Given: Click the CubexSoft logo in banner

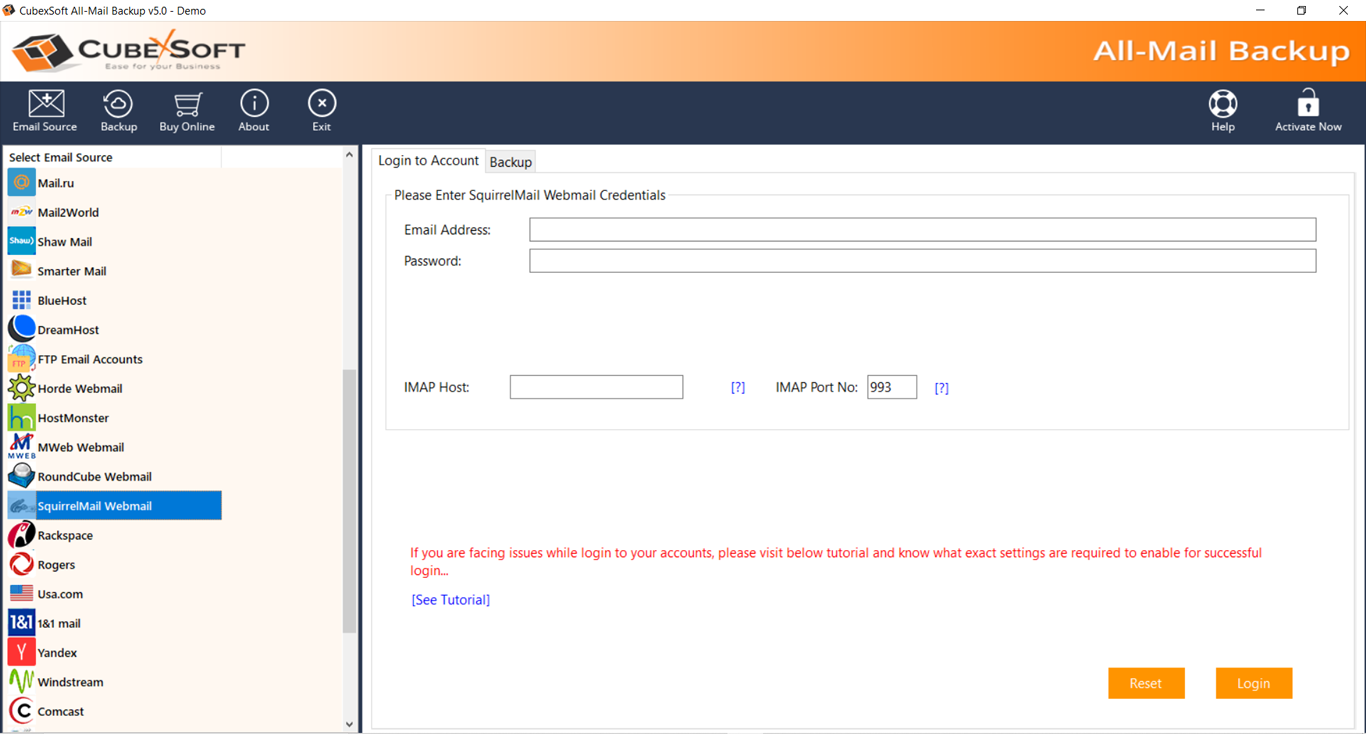Looking at the screenshot, I should [130, 51].
